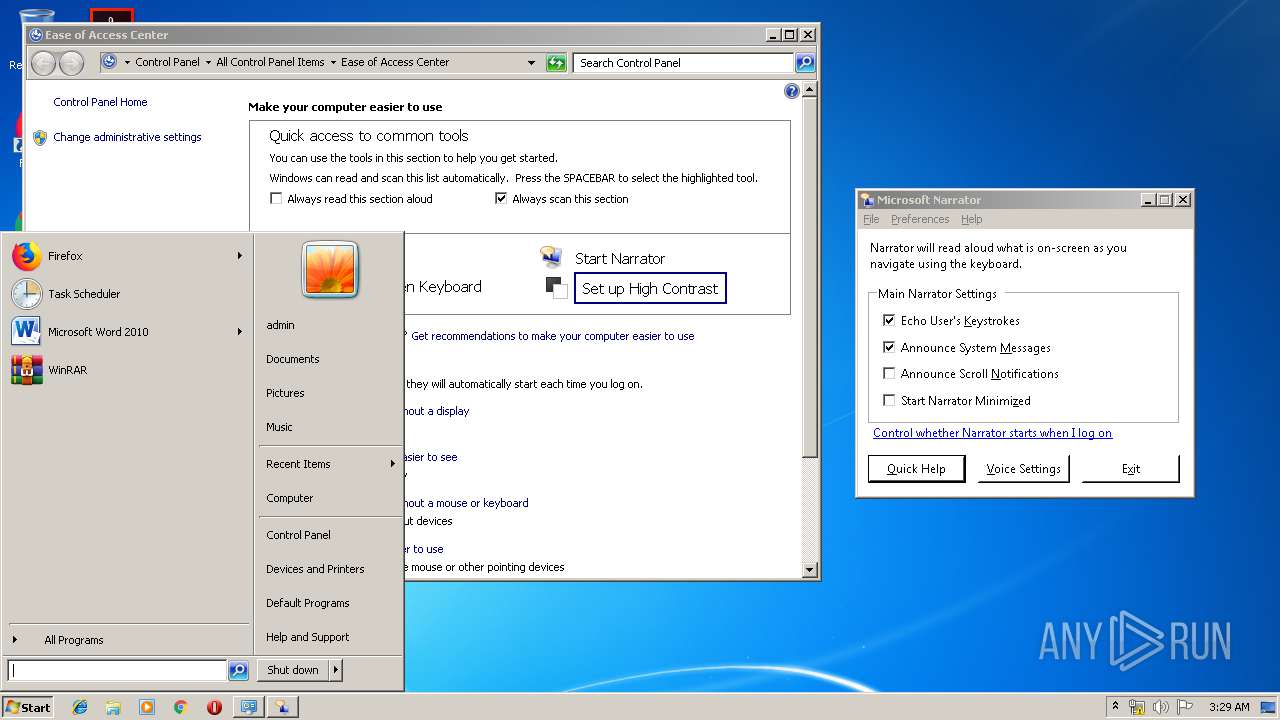1280x720 pixels.
Task: Open Control Panel from Start menu
Action: (x=298, y=535)
